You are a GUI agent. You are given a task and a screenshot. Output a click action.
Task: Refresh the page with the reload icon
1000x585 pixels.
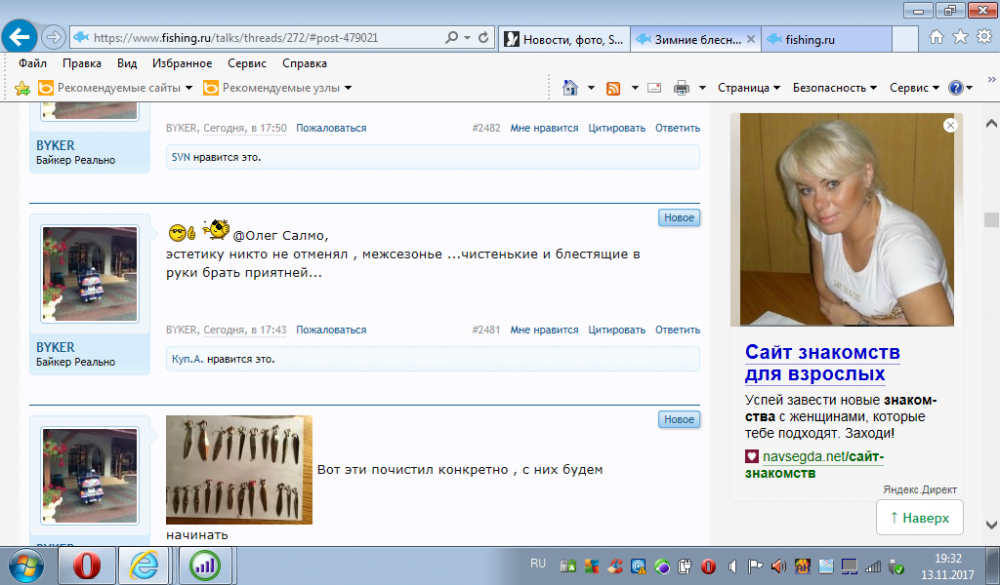coord(484,38)
